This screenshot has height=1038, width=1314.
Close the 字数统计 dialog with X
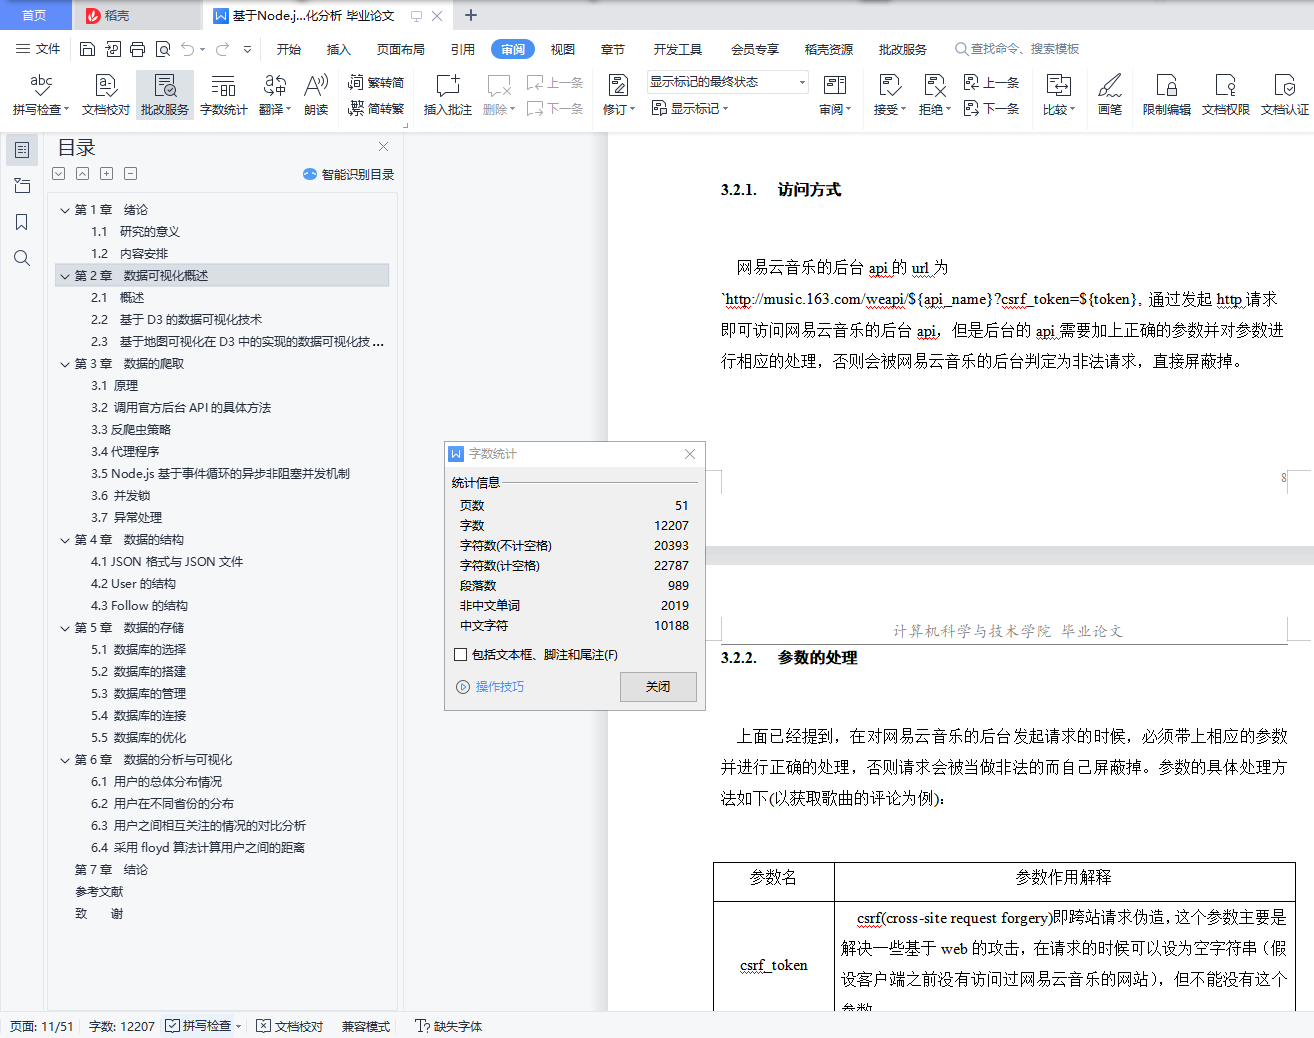tap(689, 454)
